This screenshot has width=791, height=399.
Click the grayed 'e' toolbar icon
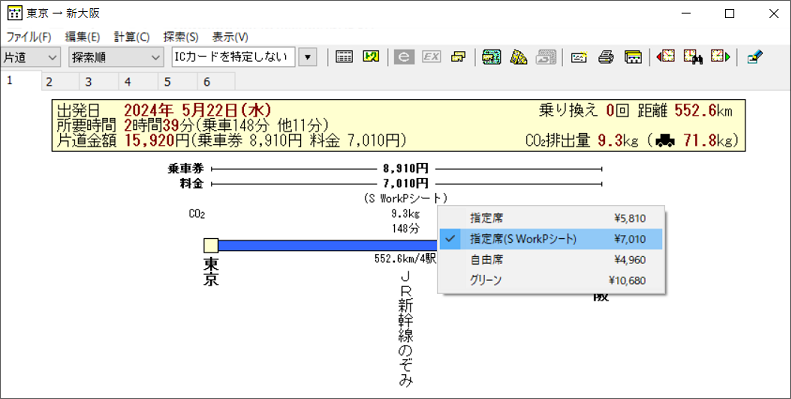click(x=404, y=57)
